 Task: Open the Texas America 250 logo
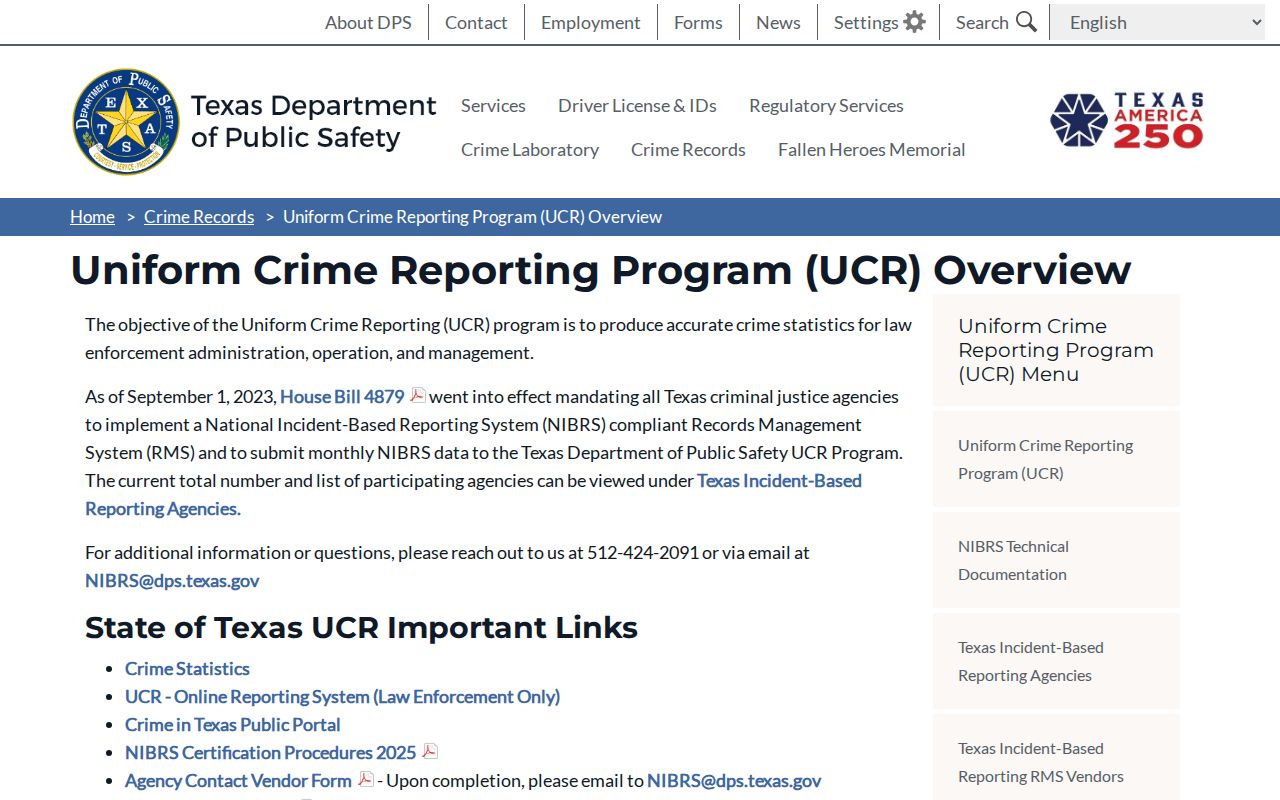tap(1126, 121)
